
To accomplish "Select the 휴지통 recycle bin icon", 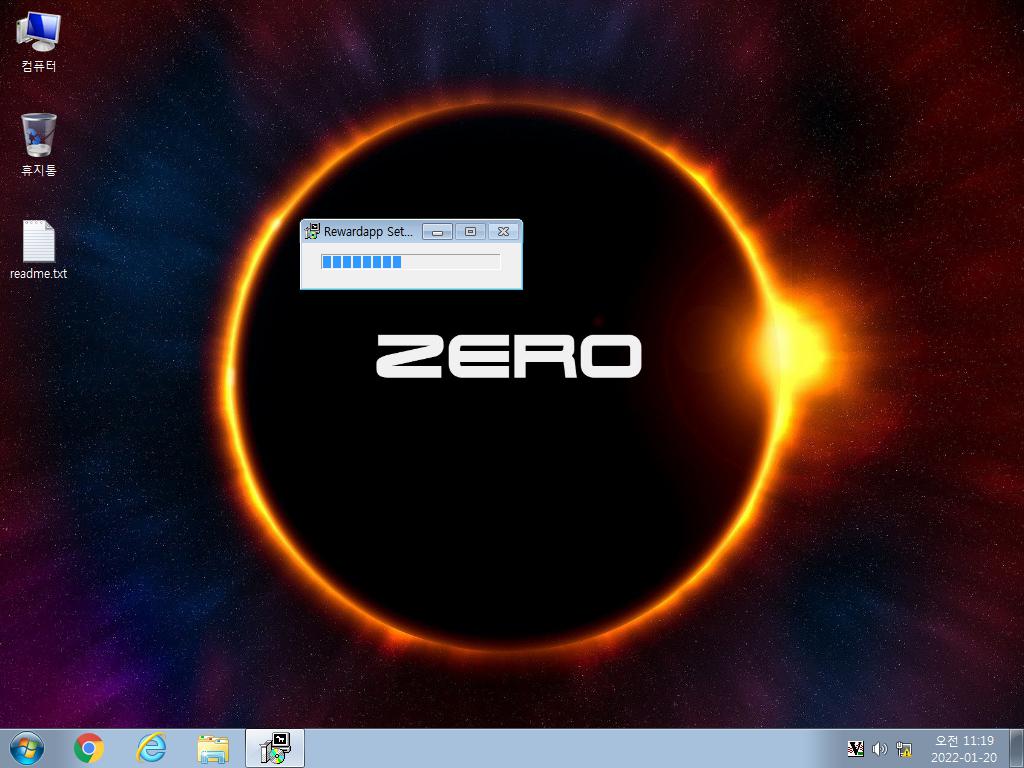I will 39,144.
